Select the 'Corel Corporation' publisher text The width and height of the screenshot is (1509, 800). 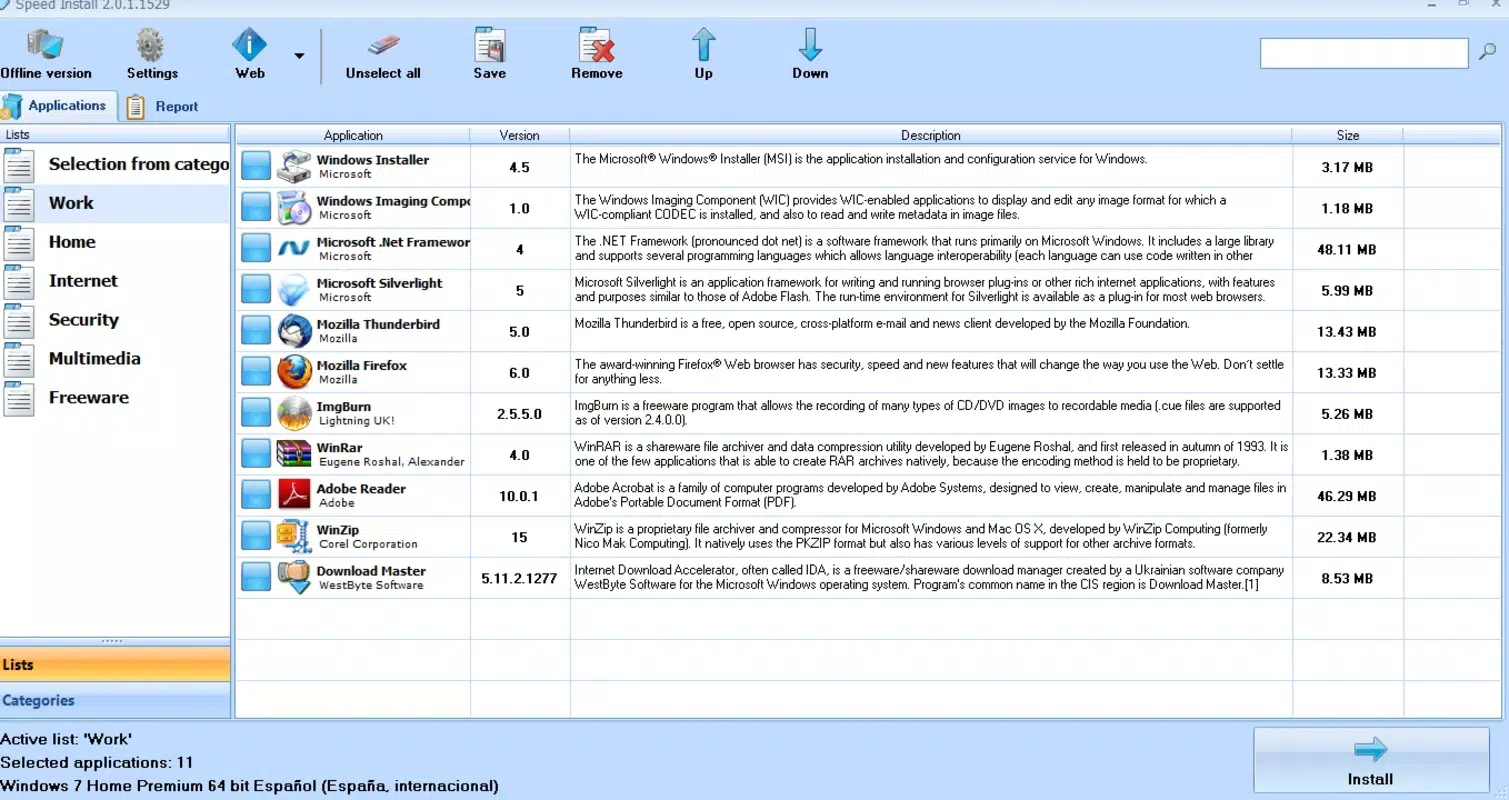point(368,544)
